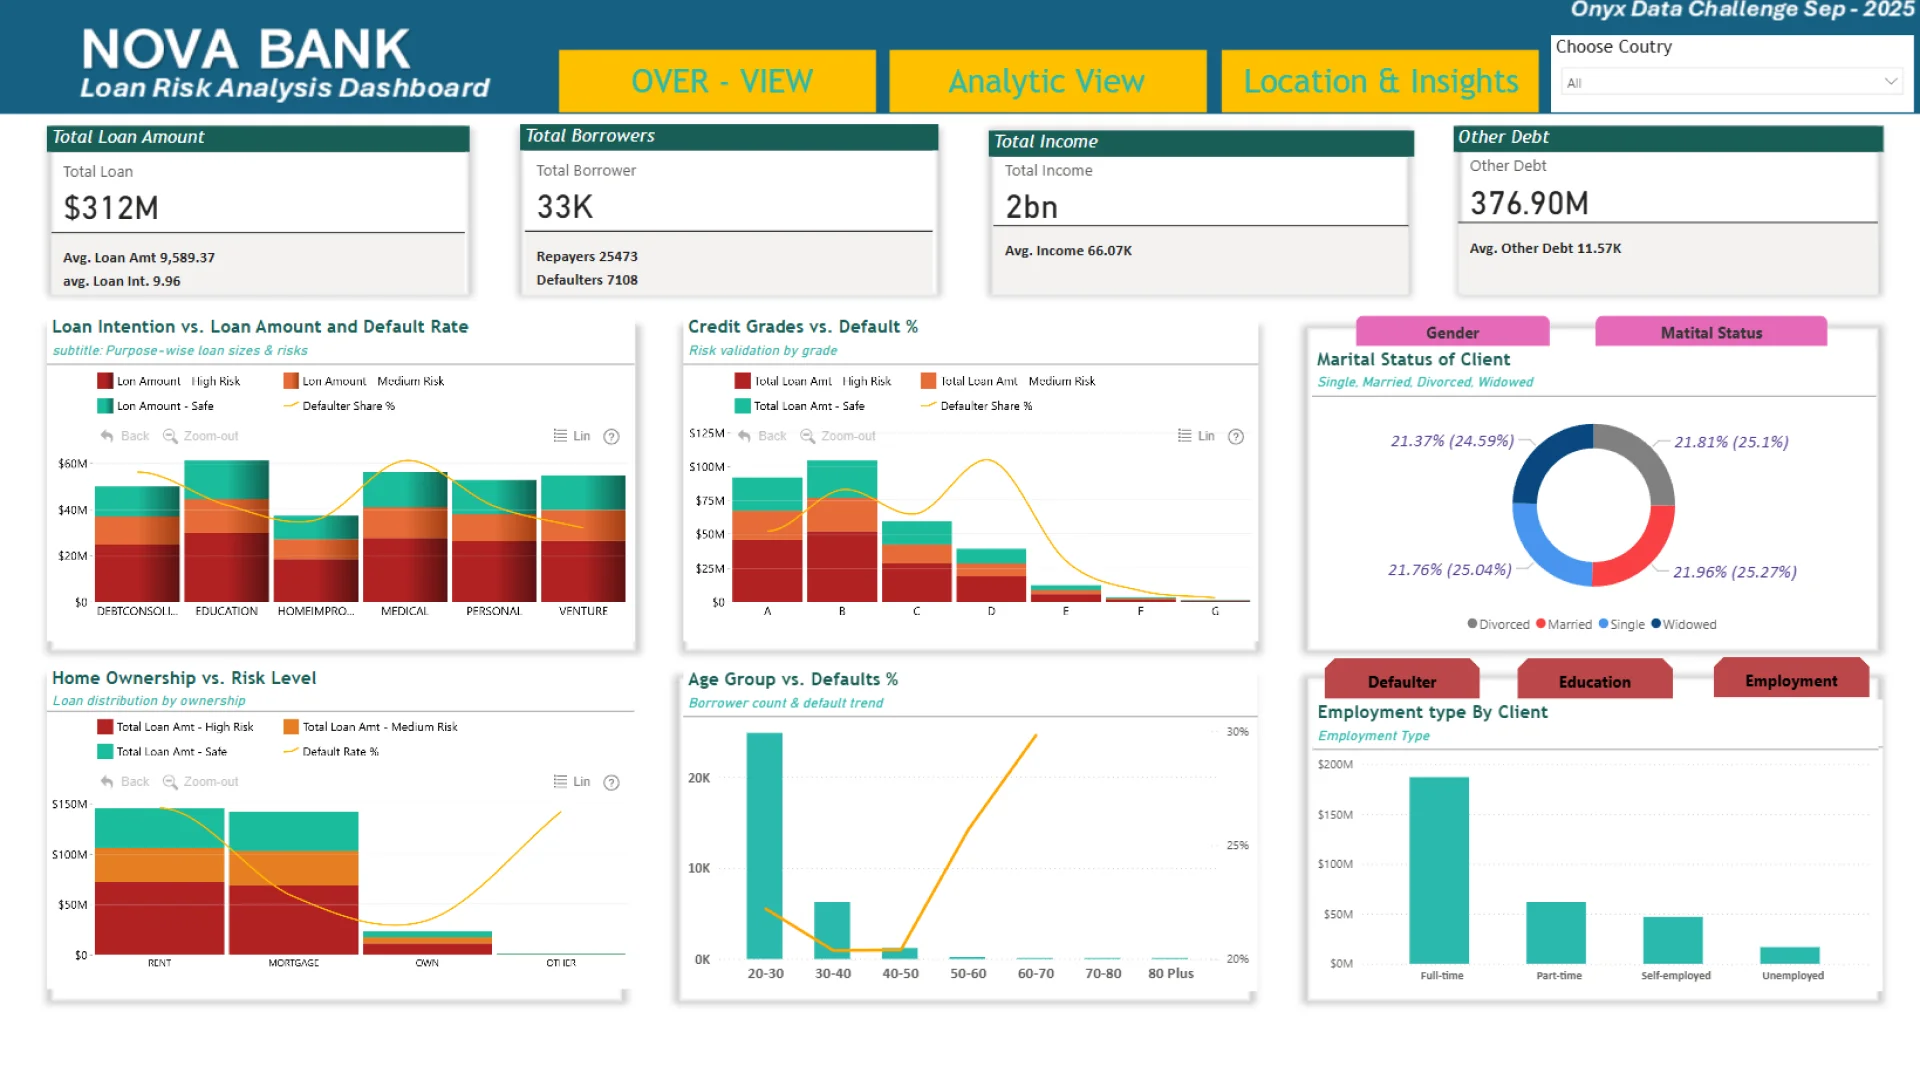Image resolution: width=1920 pixels, height=1080 pixels.
Task: Switch to Analytic View tab
Action: coord(1047,81)
